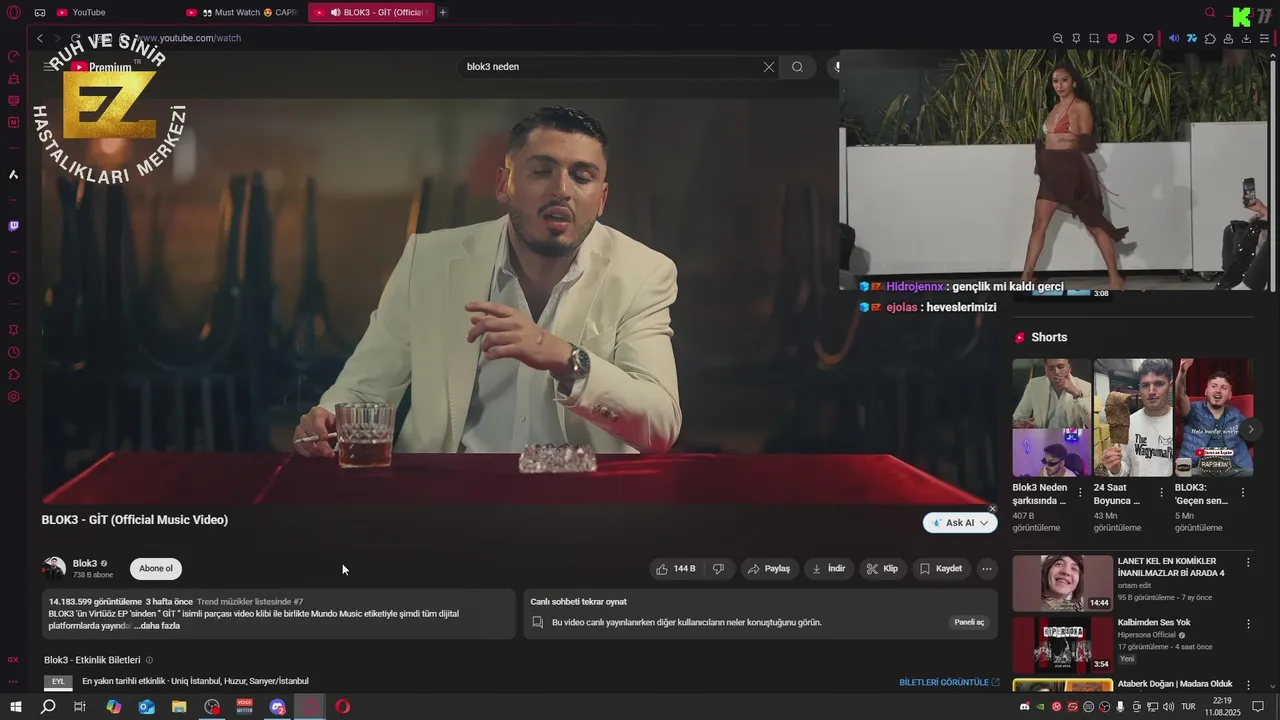Click the Blok3 channel avatar
The image size is (1280, 720).
[x=54, y=568]
